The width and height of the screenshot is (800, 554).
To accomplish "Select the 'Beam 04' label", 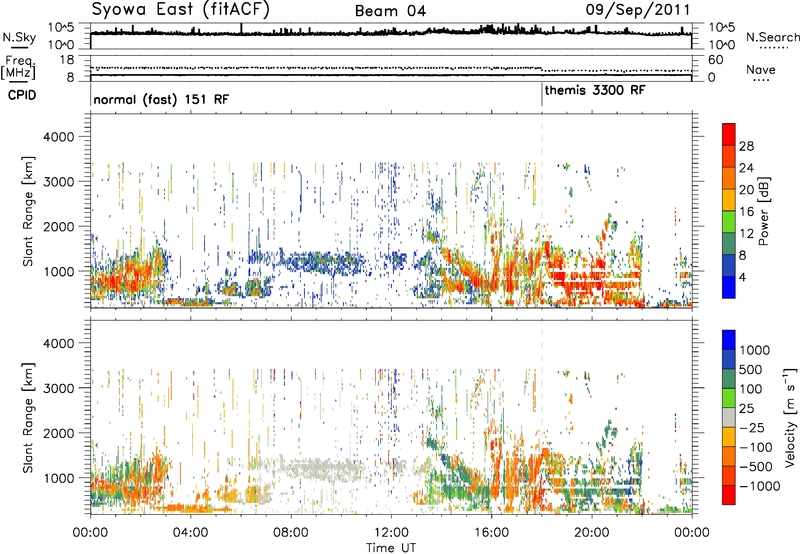I will click(x=390, y=11).
